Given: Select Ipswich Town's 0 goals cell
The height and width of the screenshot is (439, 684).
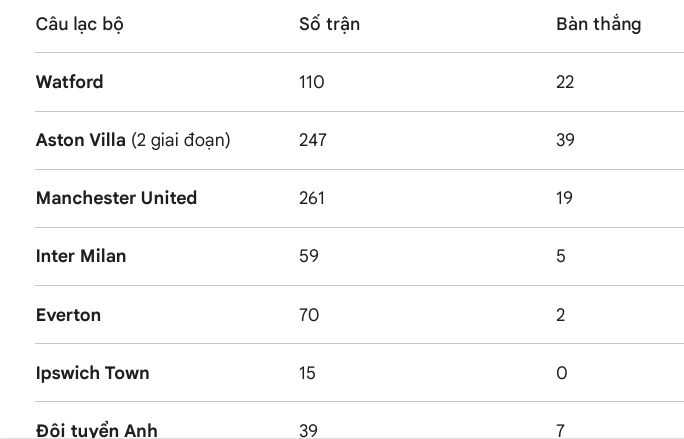Looking at the screenshot, I should pyautogui.click(x=561, y=373).
